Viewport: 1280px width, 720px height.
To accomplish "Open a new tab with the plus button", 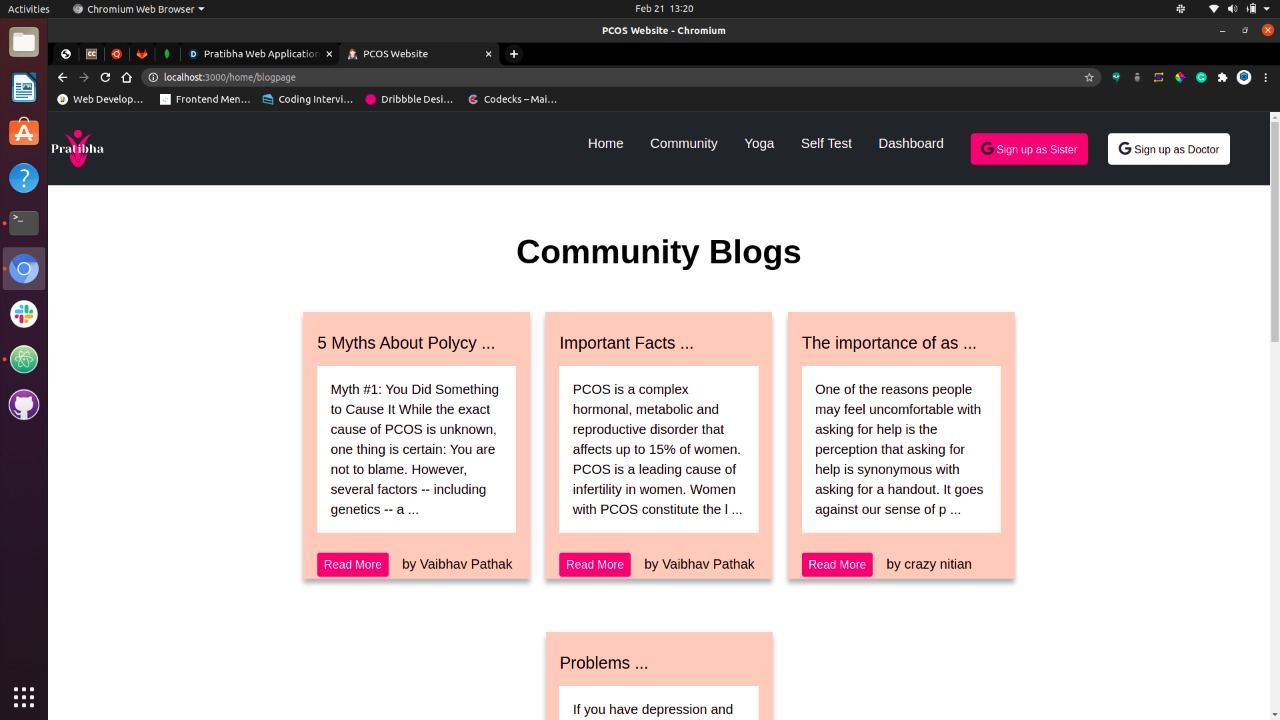I will (x=514, y=54).
